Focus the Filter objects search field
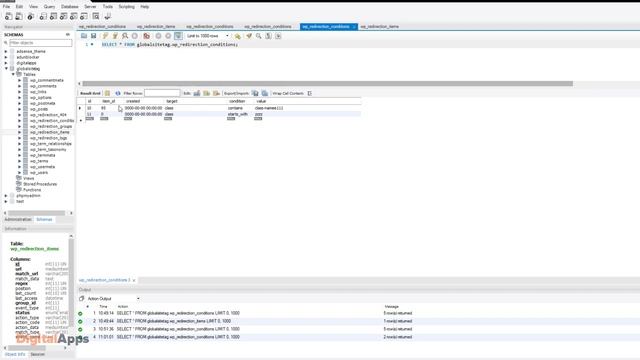 [x=40, y=43]
